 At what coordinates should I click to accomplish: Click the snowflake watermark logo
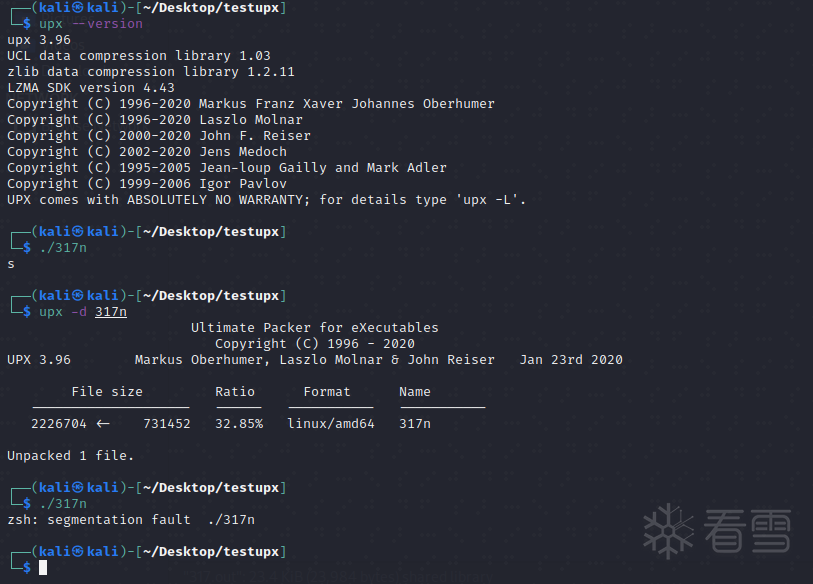click(668, 531)
